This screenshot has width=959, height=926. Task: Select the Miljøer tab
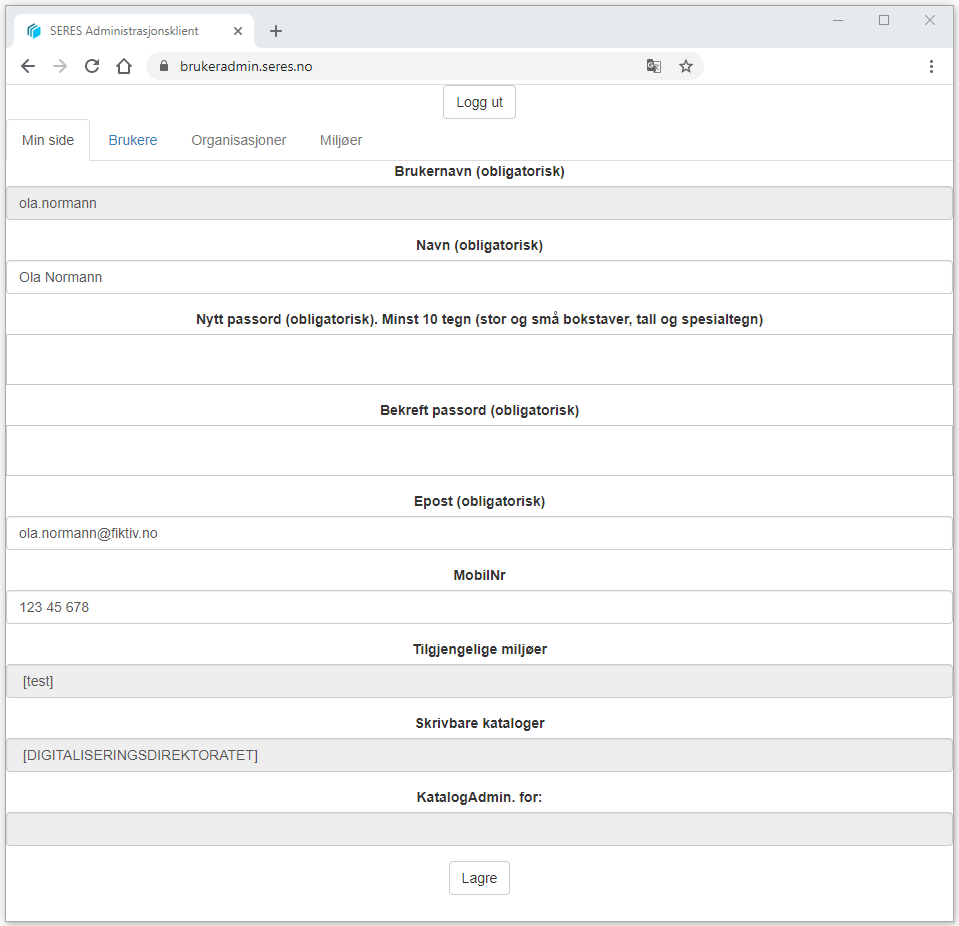pos(341,140)
